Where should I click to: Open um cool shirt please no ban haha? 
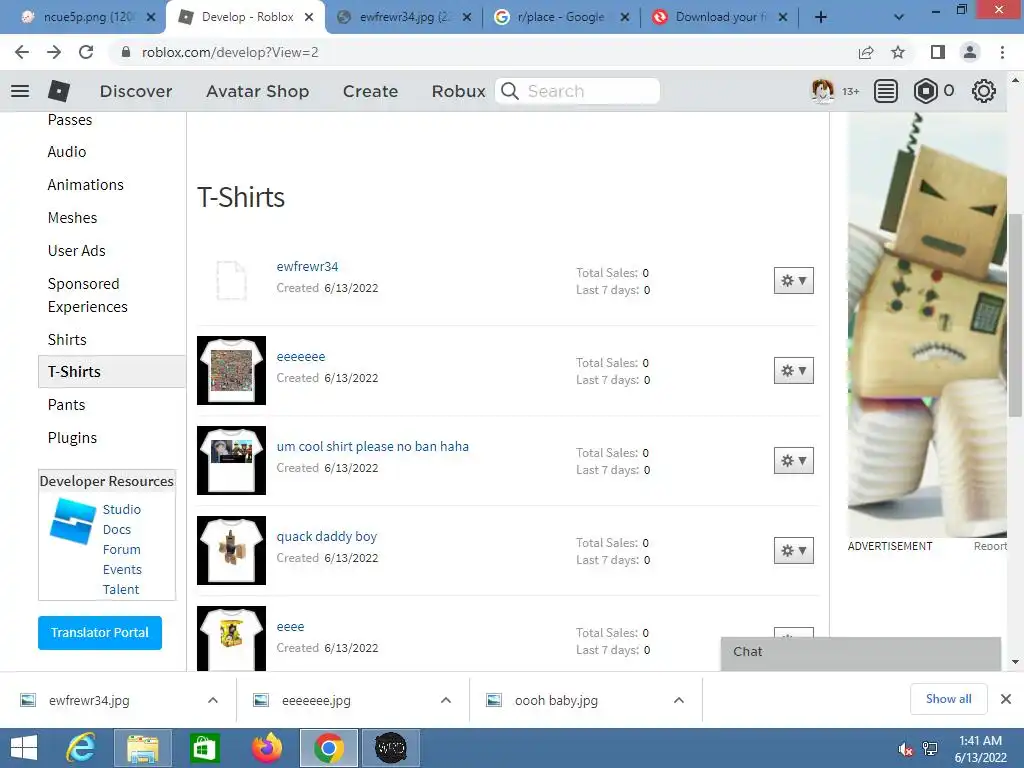click(x=372, y=446)
